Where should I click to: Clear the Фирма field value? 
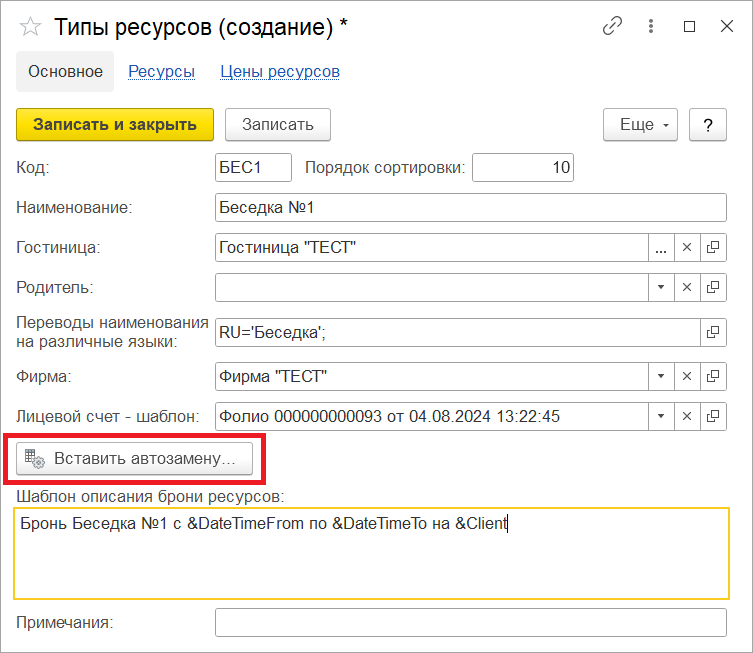pyautogui.click(x=687, y=376)
